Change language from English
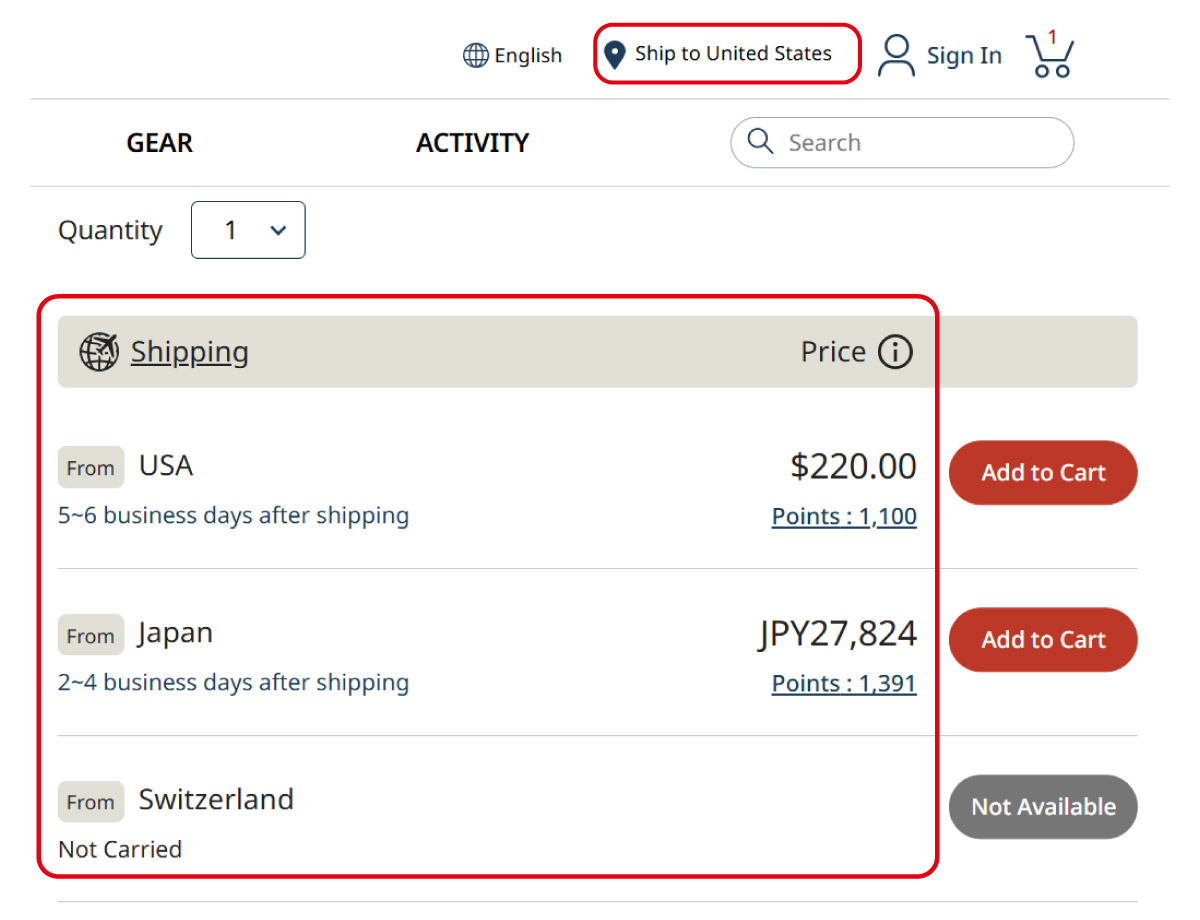The width and height of the screenshot is (1200, 920). [528, 56]
